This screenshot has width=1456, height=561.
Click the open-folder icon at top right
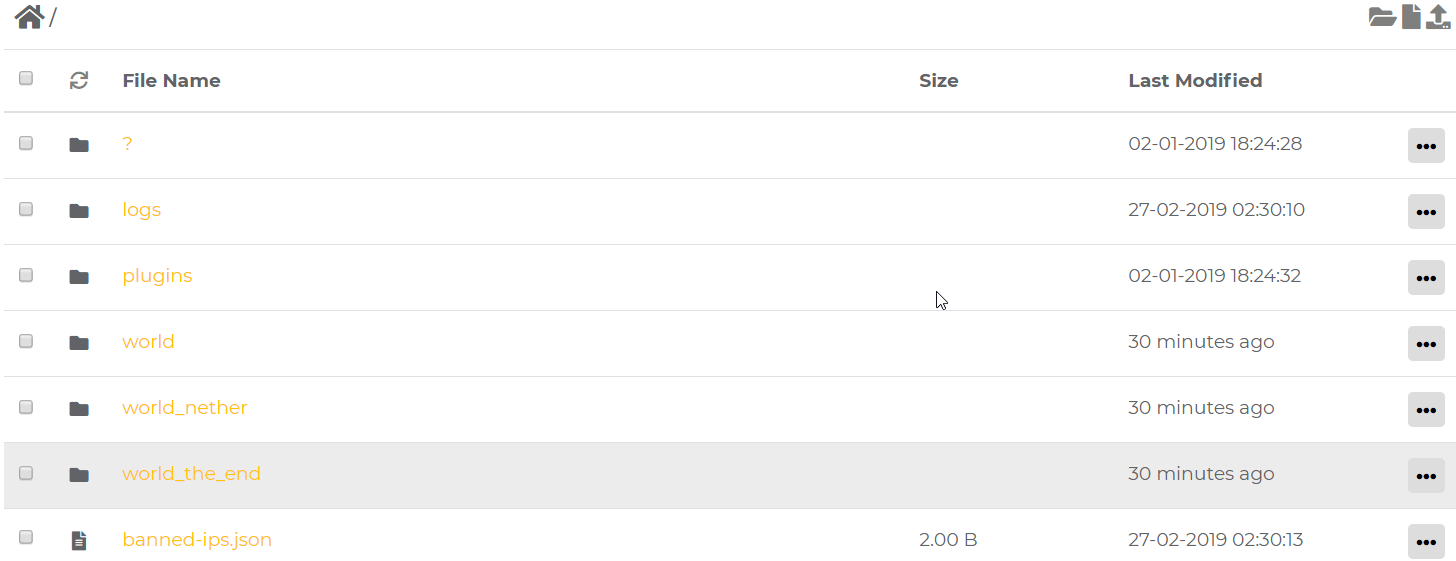coord(1382,17)
